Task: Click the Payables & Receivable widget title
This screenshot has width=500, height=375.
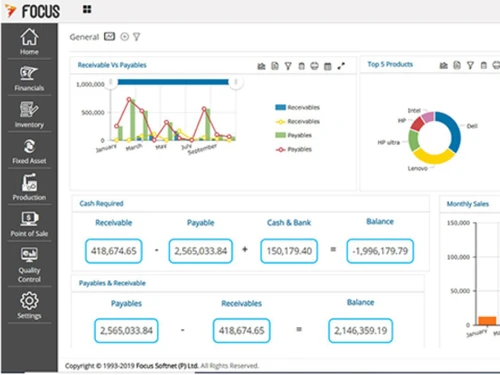Action: (112, 283)
